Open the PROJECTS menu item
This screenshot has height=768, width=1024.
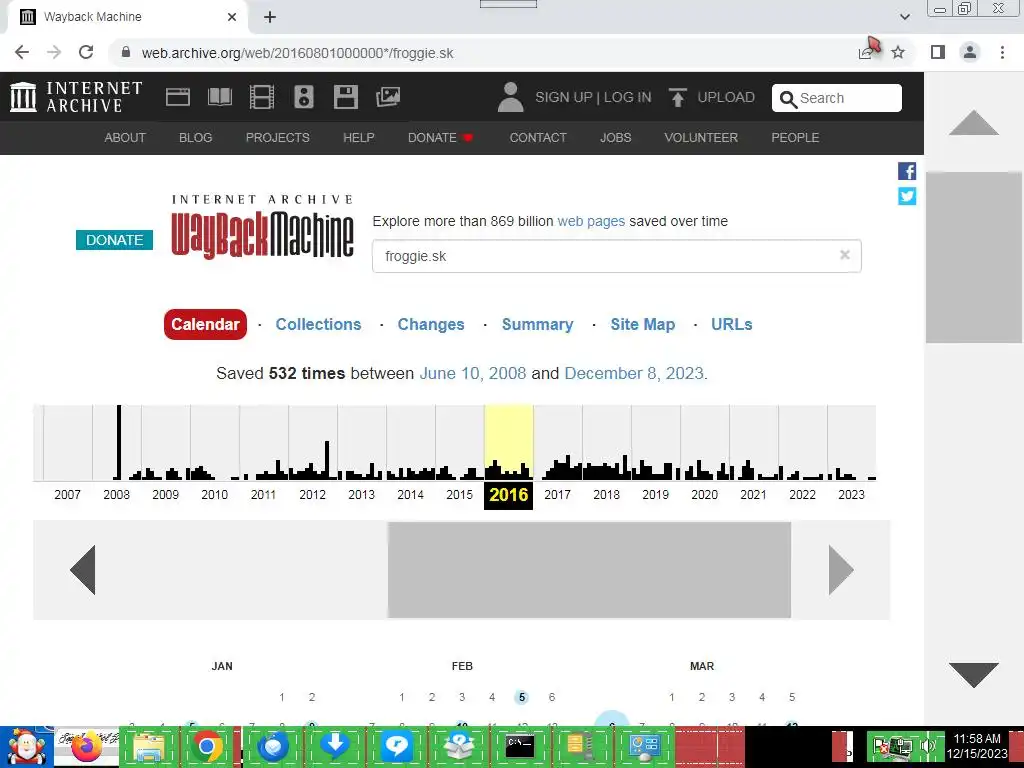pos(278,138)
